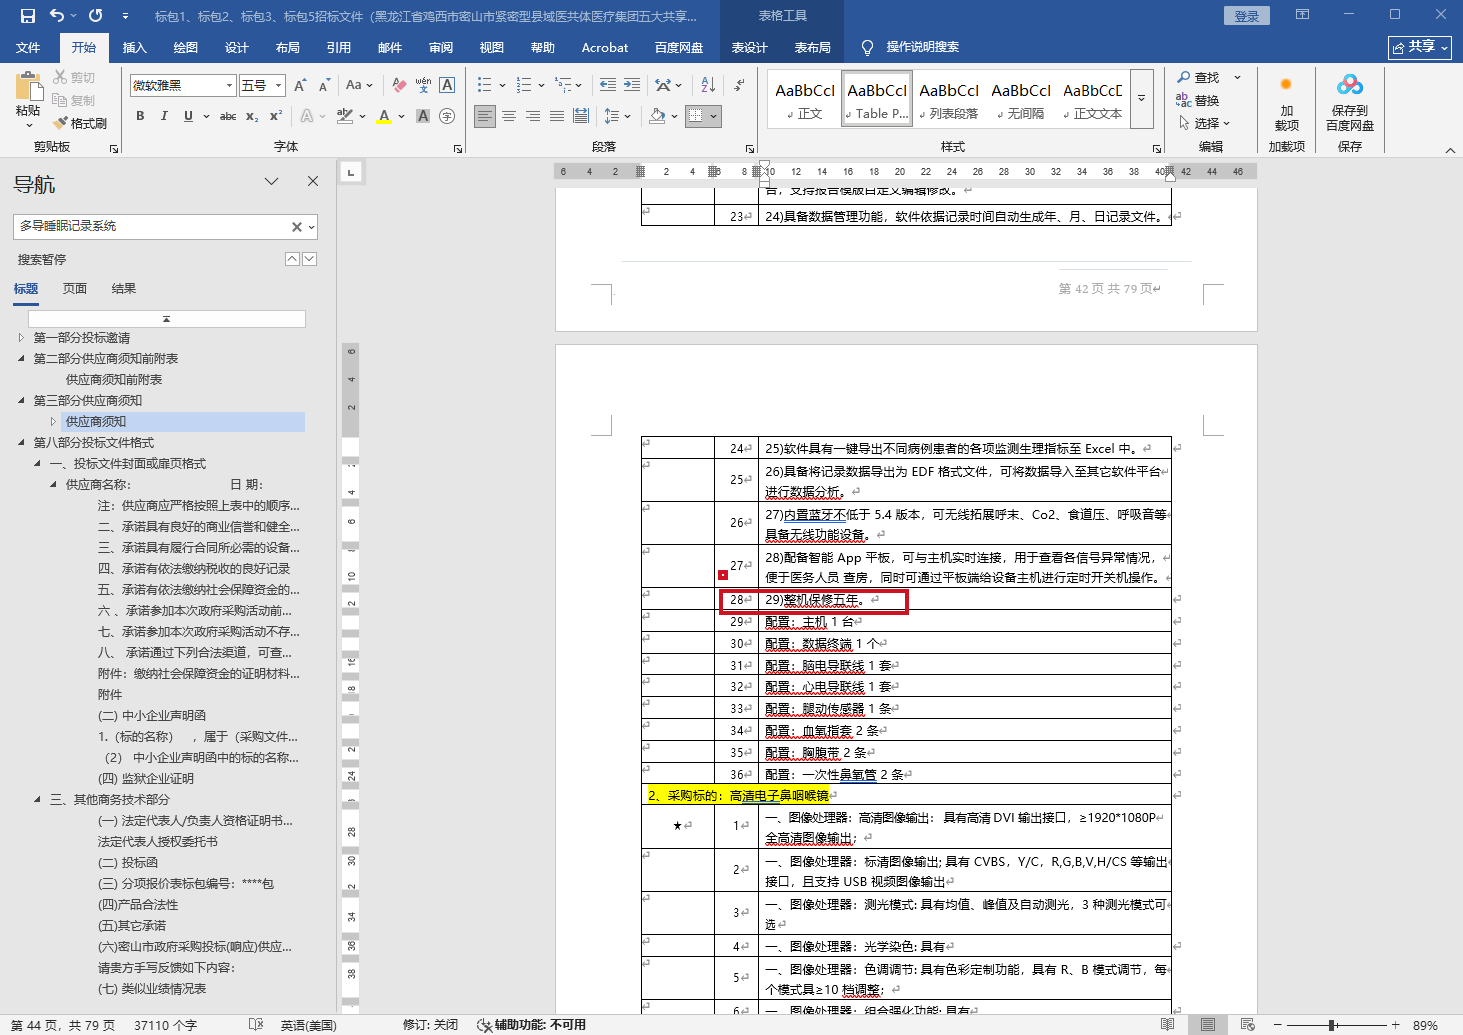Show or hide paragraph marks
The height and width of the screenshot is (1035, 1463).
click(x=738, y=86)
